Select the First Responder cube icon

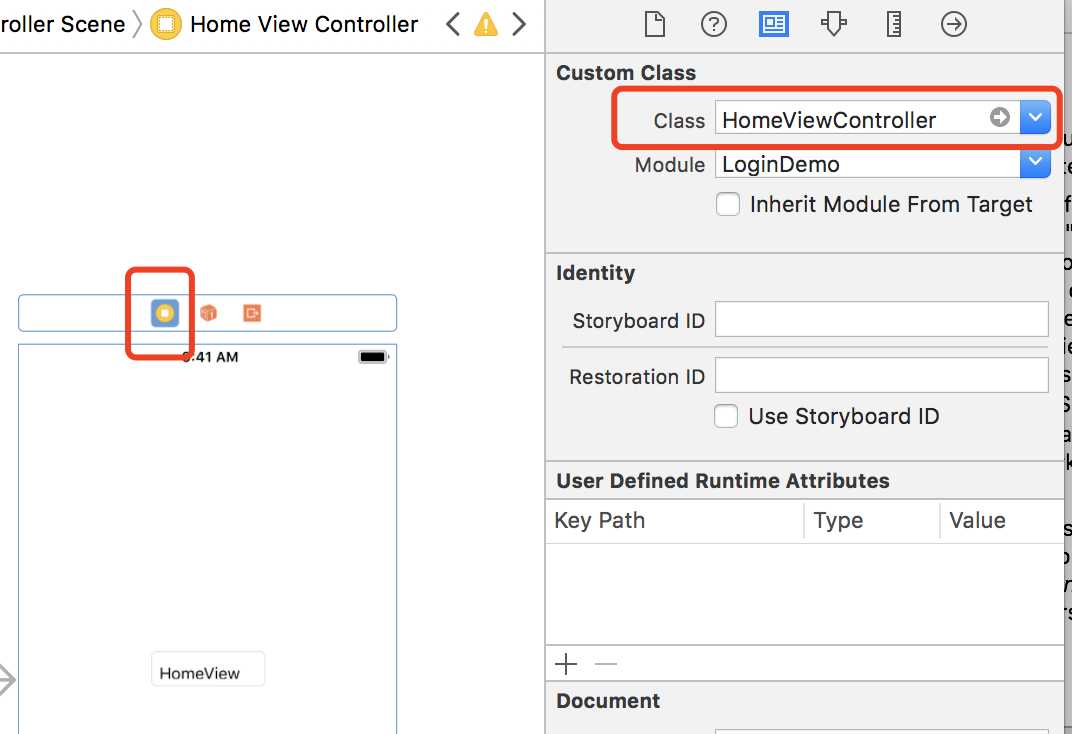209,313
